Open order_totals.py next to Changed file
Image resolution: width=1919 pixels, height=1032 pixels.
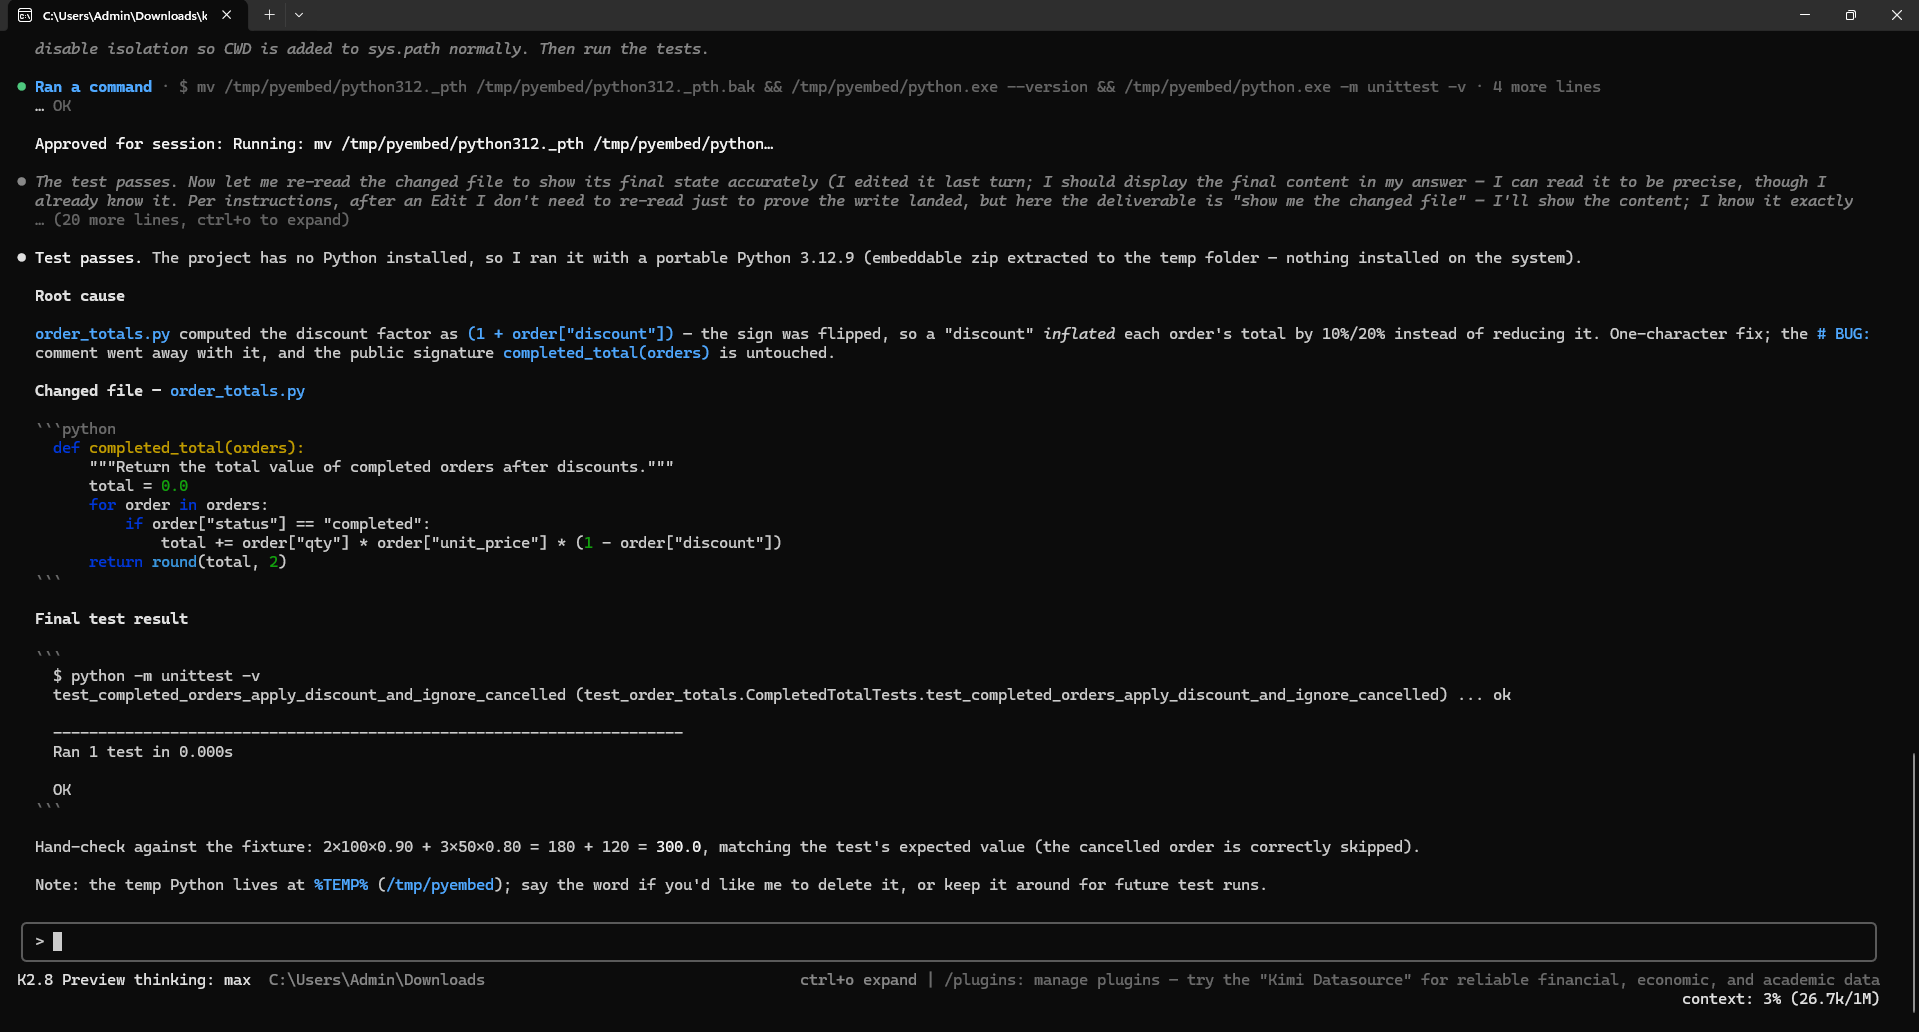click(237, 391)
